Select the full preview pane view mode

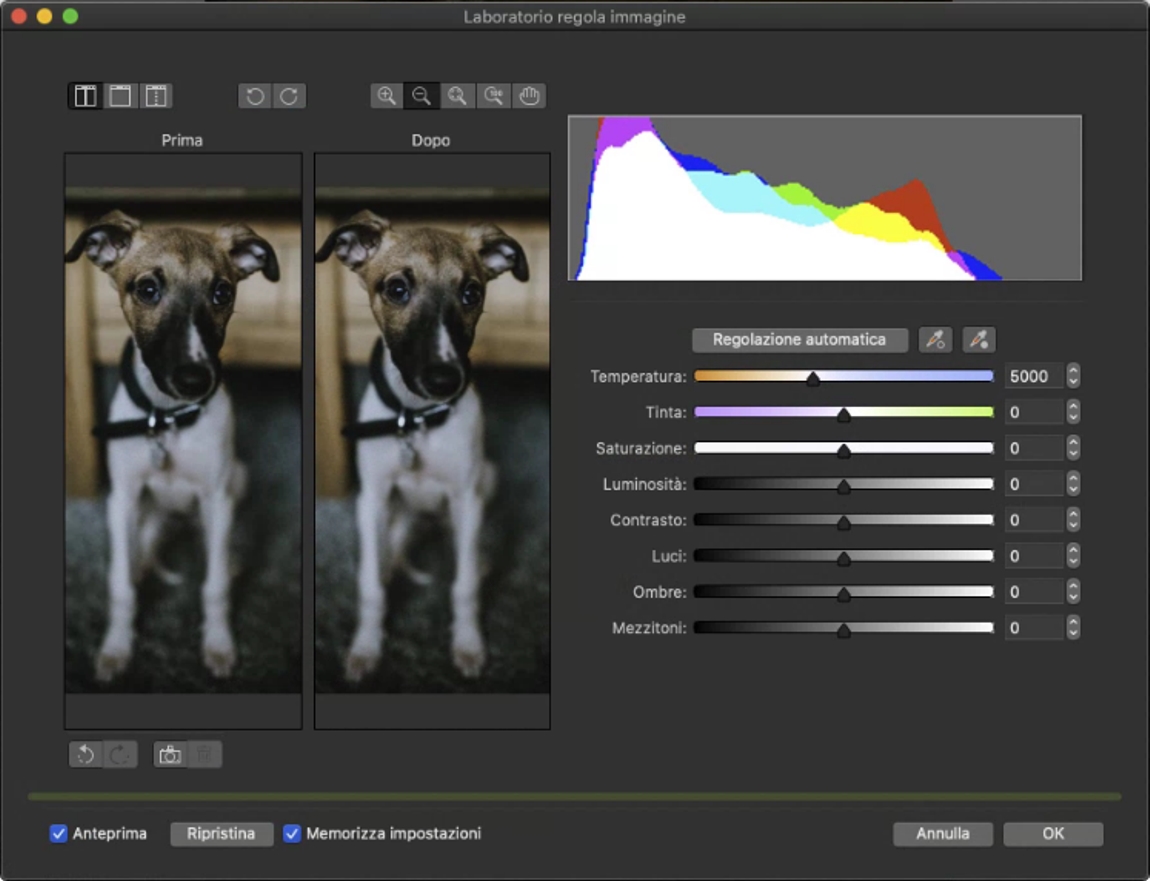120,96
